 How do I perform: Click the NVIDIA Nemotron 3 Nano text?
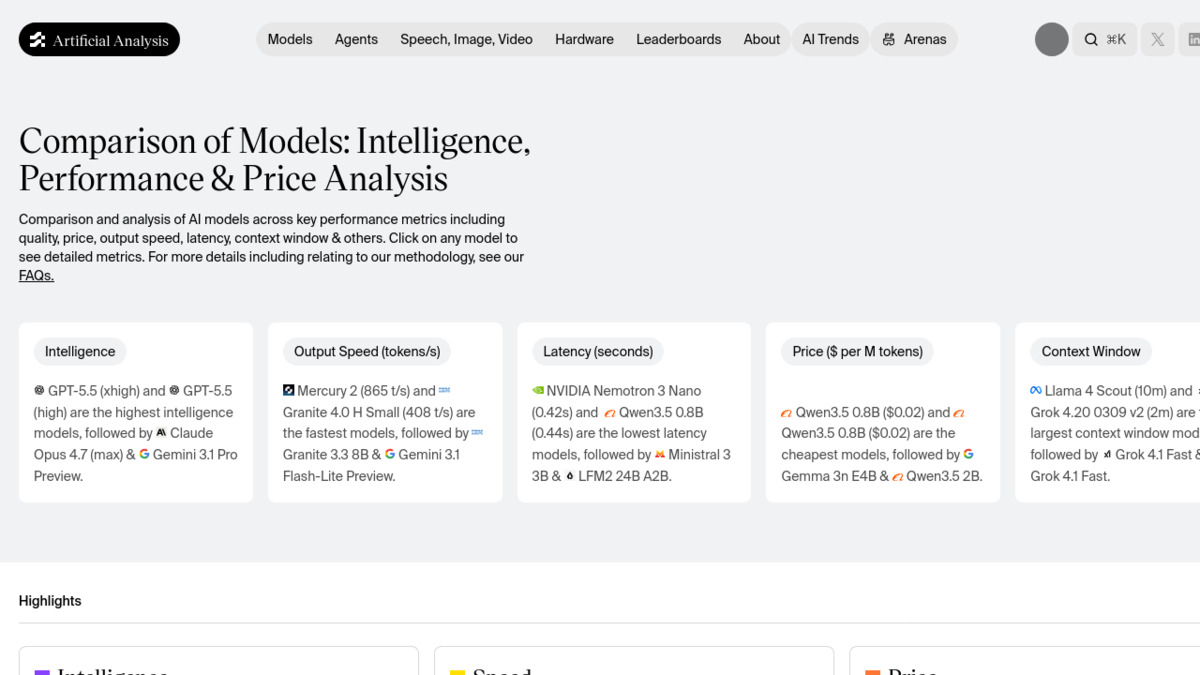tap(624, 391)
